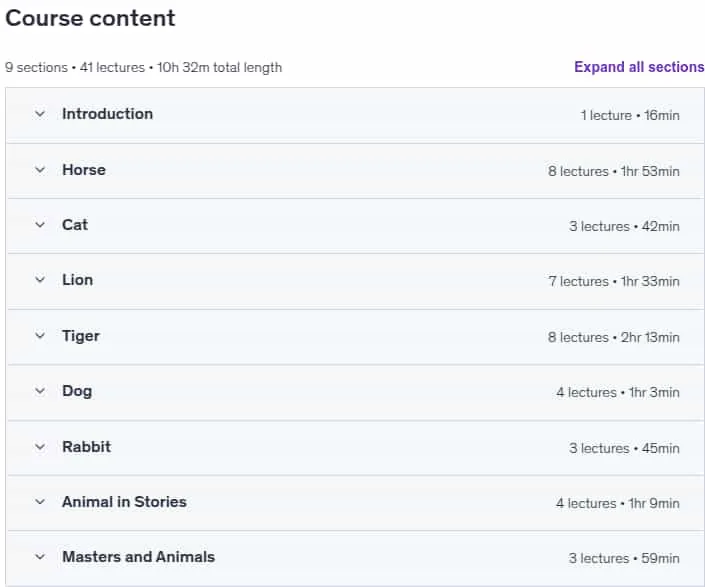This screenshot has height=587, width=705.
Task: Expand the Tiger section chevron
Action: pyautogui.click(x=40, y=336)
